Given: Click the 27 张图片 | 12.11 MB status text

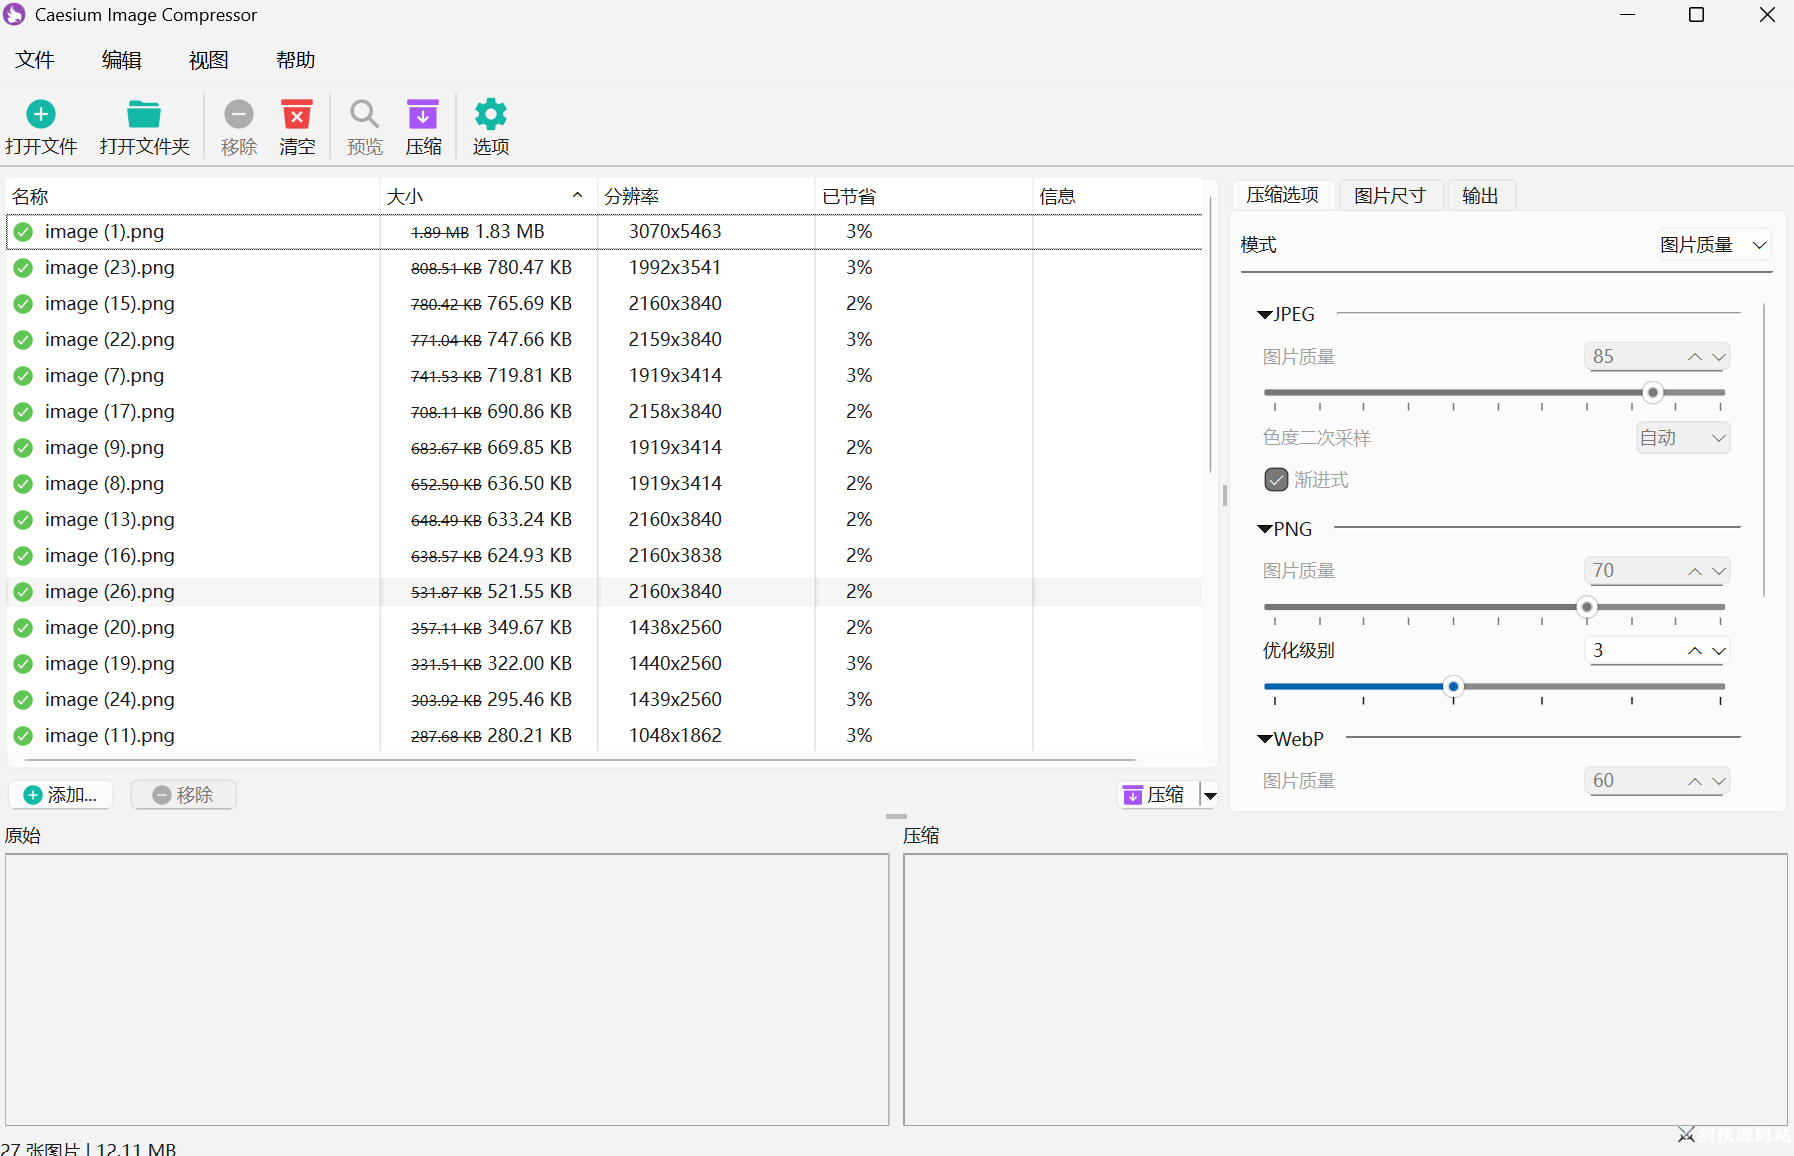Looking at the screenshot, I should pyautogui.click(x=88, y=1148).
